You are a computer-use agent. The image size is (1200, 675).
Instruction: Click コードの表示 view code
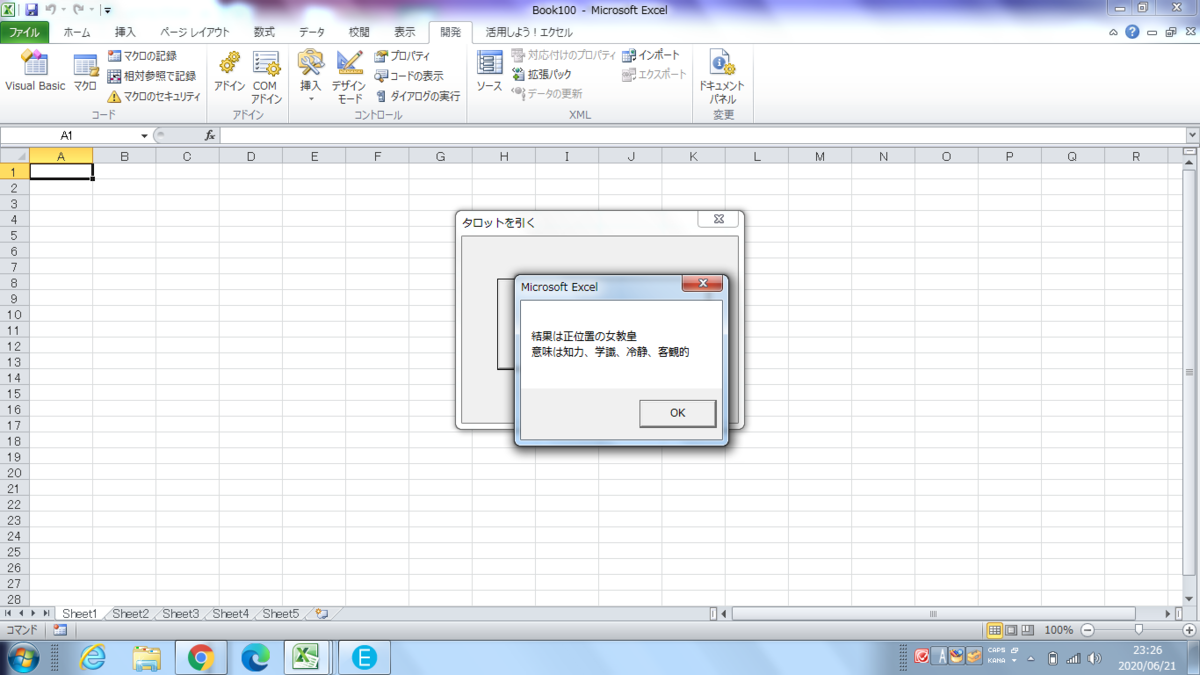click(409, 76)
